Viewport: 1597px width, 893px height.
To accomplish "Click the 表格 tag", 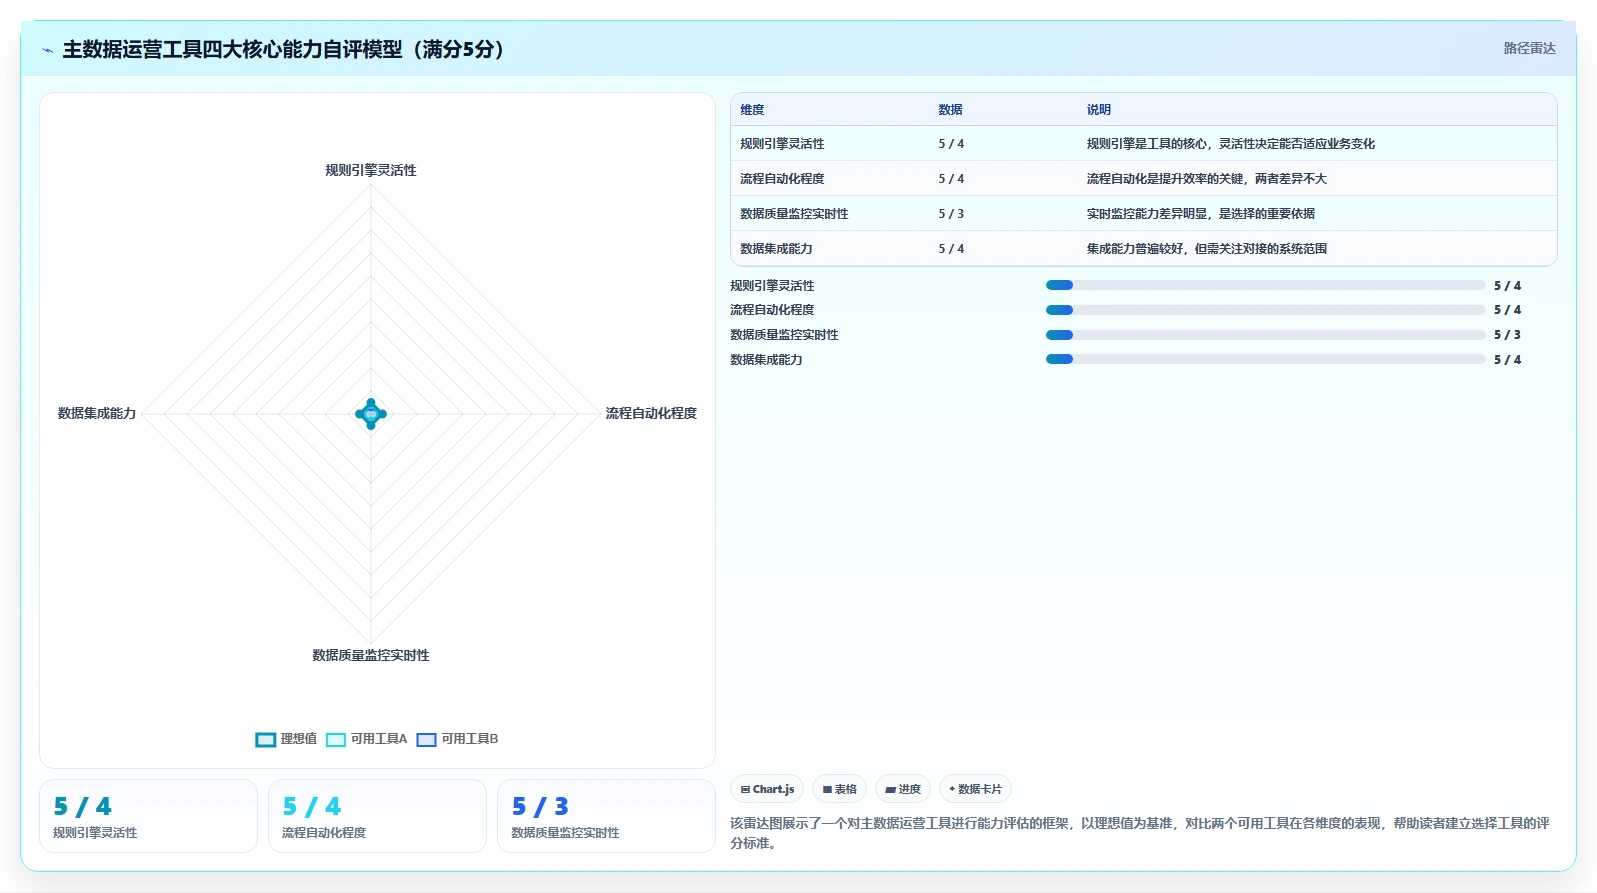I will coord(839,789).
